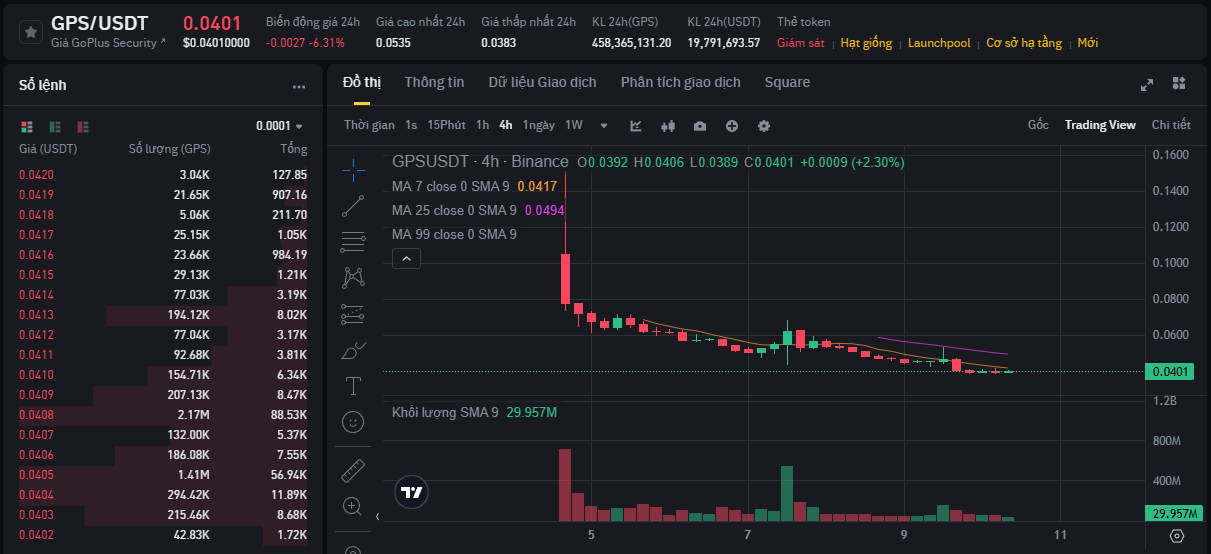Screen dimensions: 1211x554
Task: Open the Thông tin tab
Action: point(434,82)
